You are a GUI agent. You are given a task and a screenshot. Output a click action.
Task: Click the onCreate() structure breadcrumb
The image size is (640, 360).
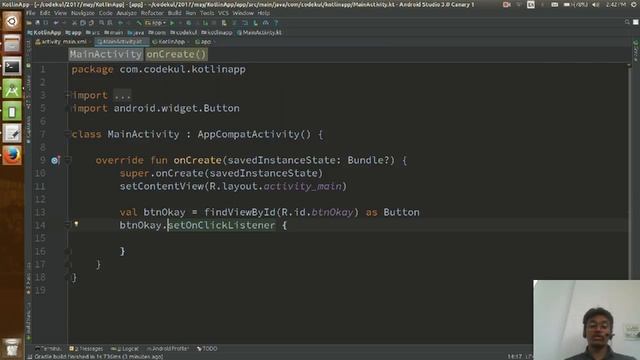click(x=176, y=54)
